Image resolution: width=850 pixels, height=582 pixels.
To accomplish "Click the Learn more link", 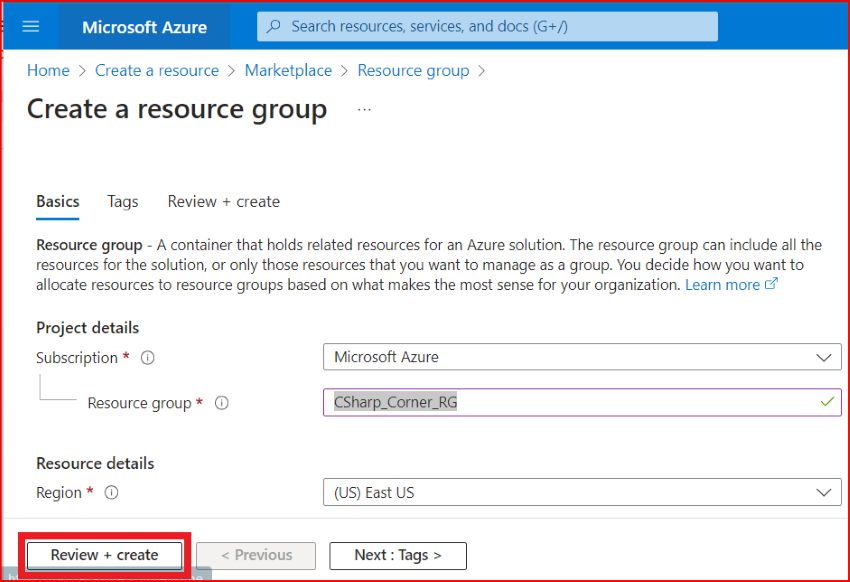I will (x=722, y=285).
